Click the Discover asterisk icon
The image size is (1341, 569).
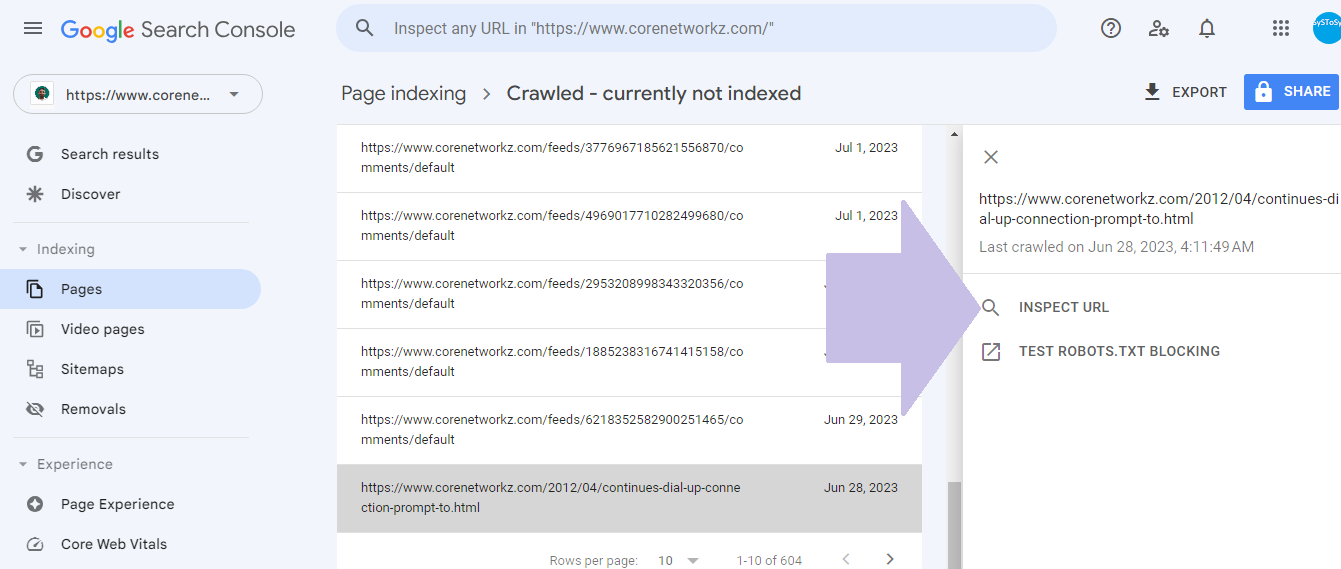click(x=35, y=194)
